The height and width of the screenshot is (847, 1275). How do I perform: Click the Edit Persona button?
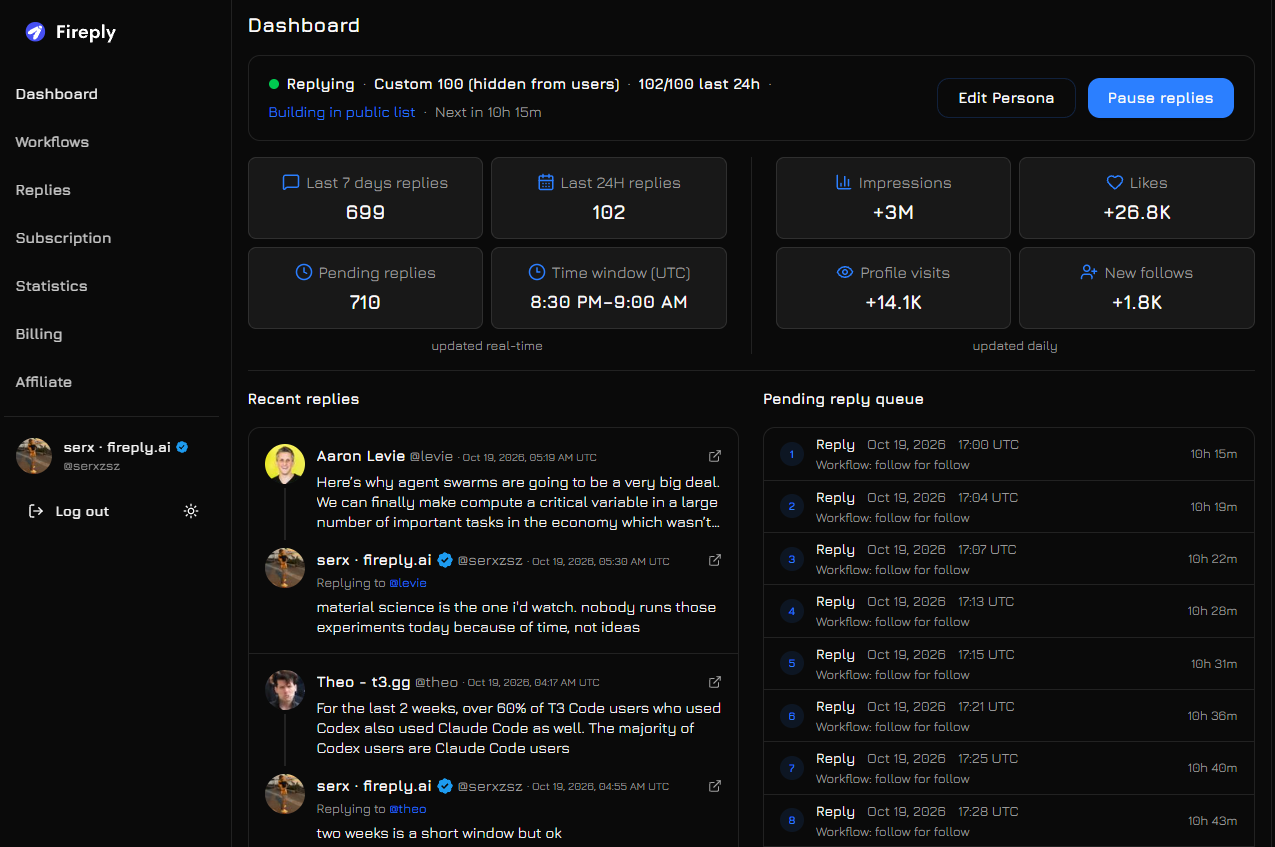coord(1006,98)
